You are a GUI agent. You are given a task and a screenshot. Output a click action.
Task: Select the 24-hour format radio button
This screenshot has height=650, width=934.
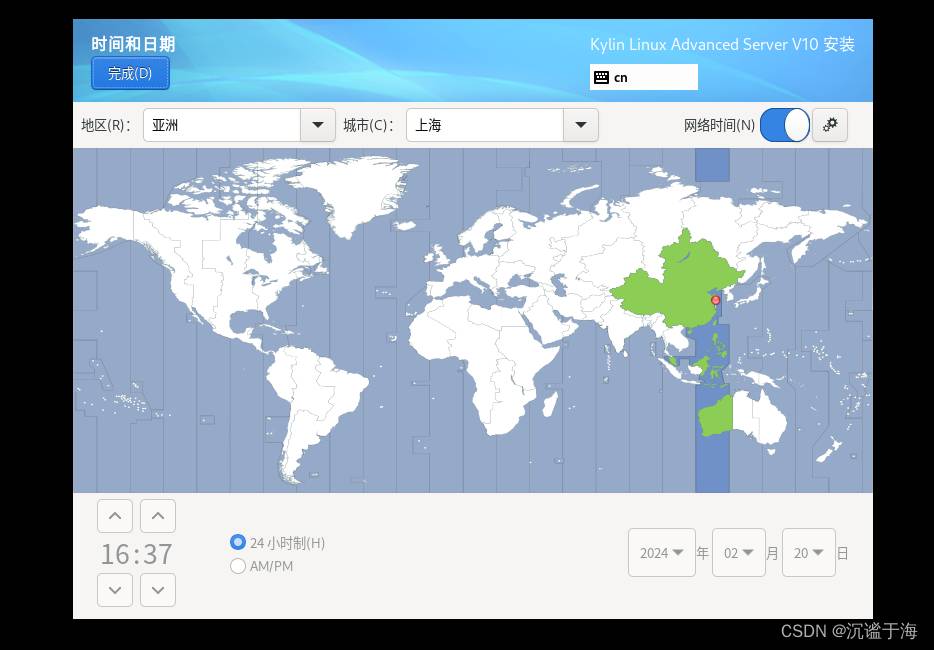point(238,542)
